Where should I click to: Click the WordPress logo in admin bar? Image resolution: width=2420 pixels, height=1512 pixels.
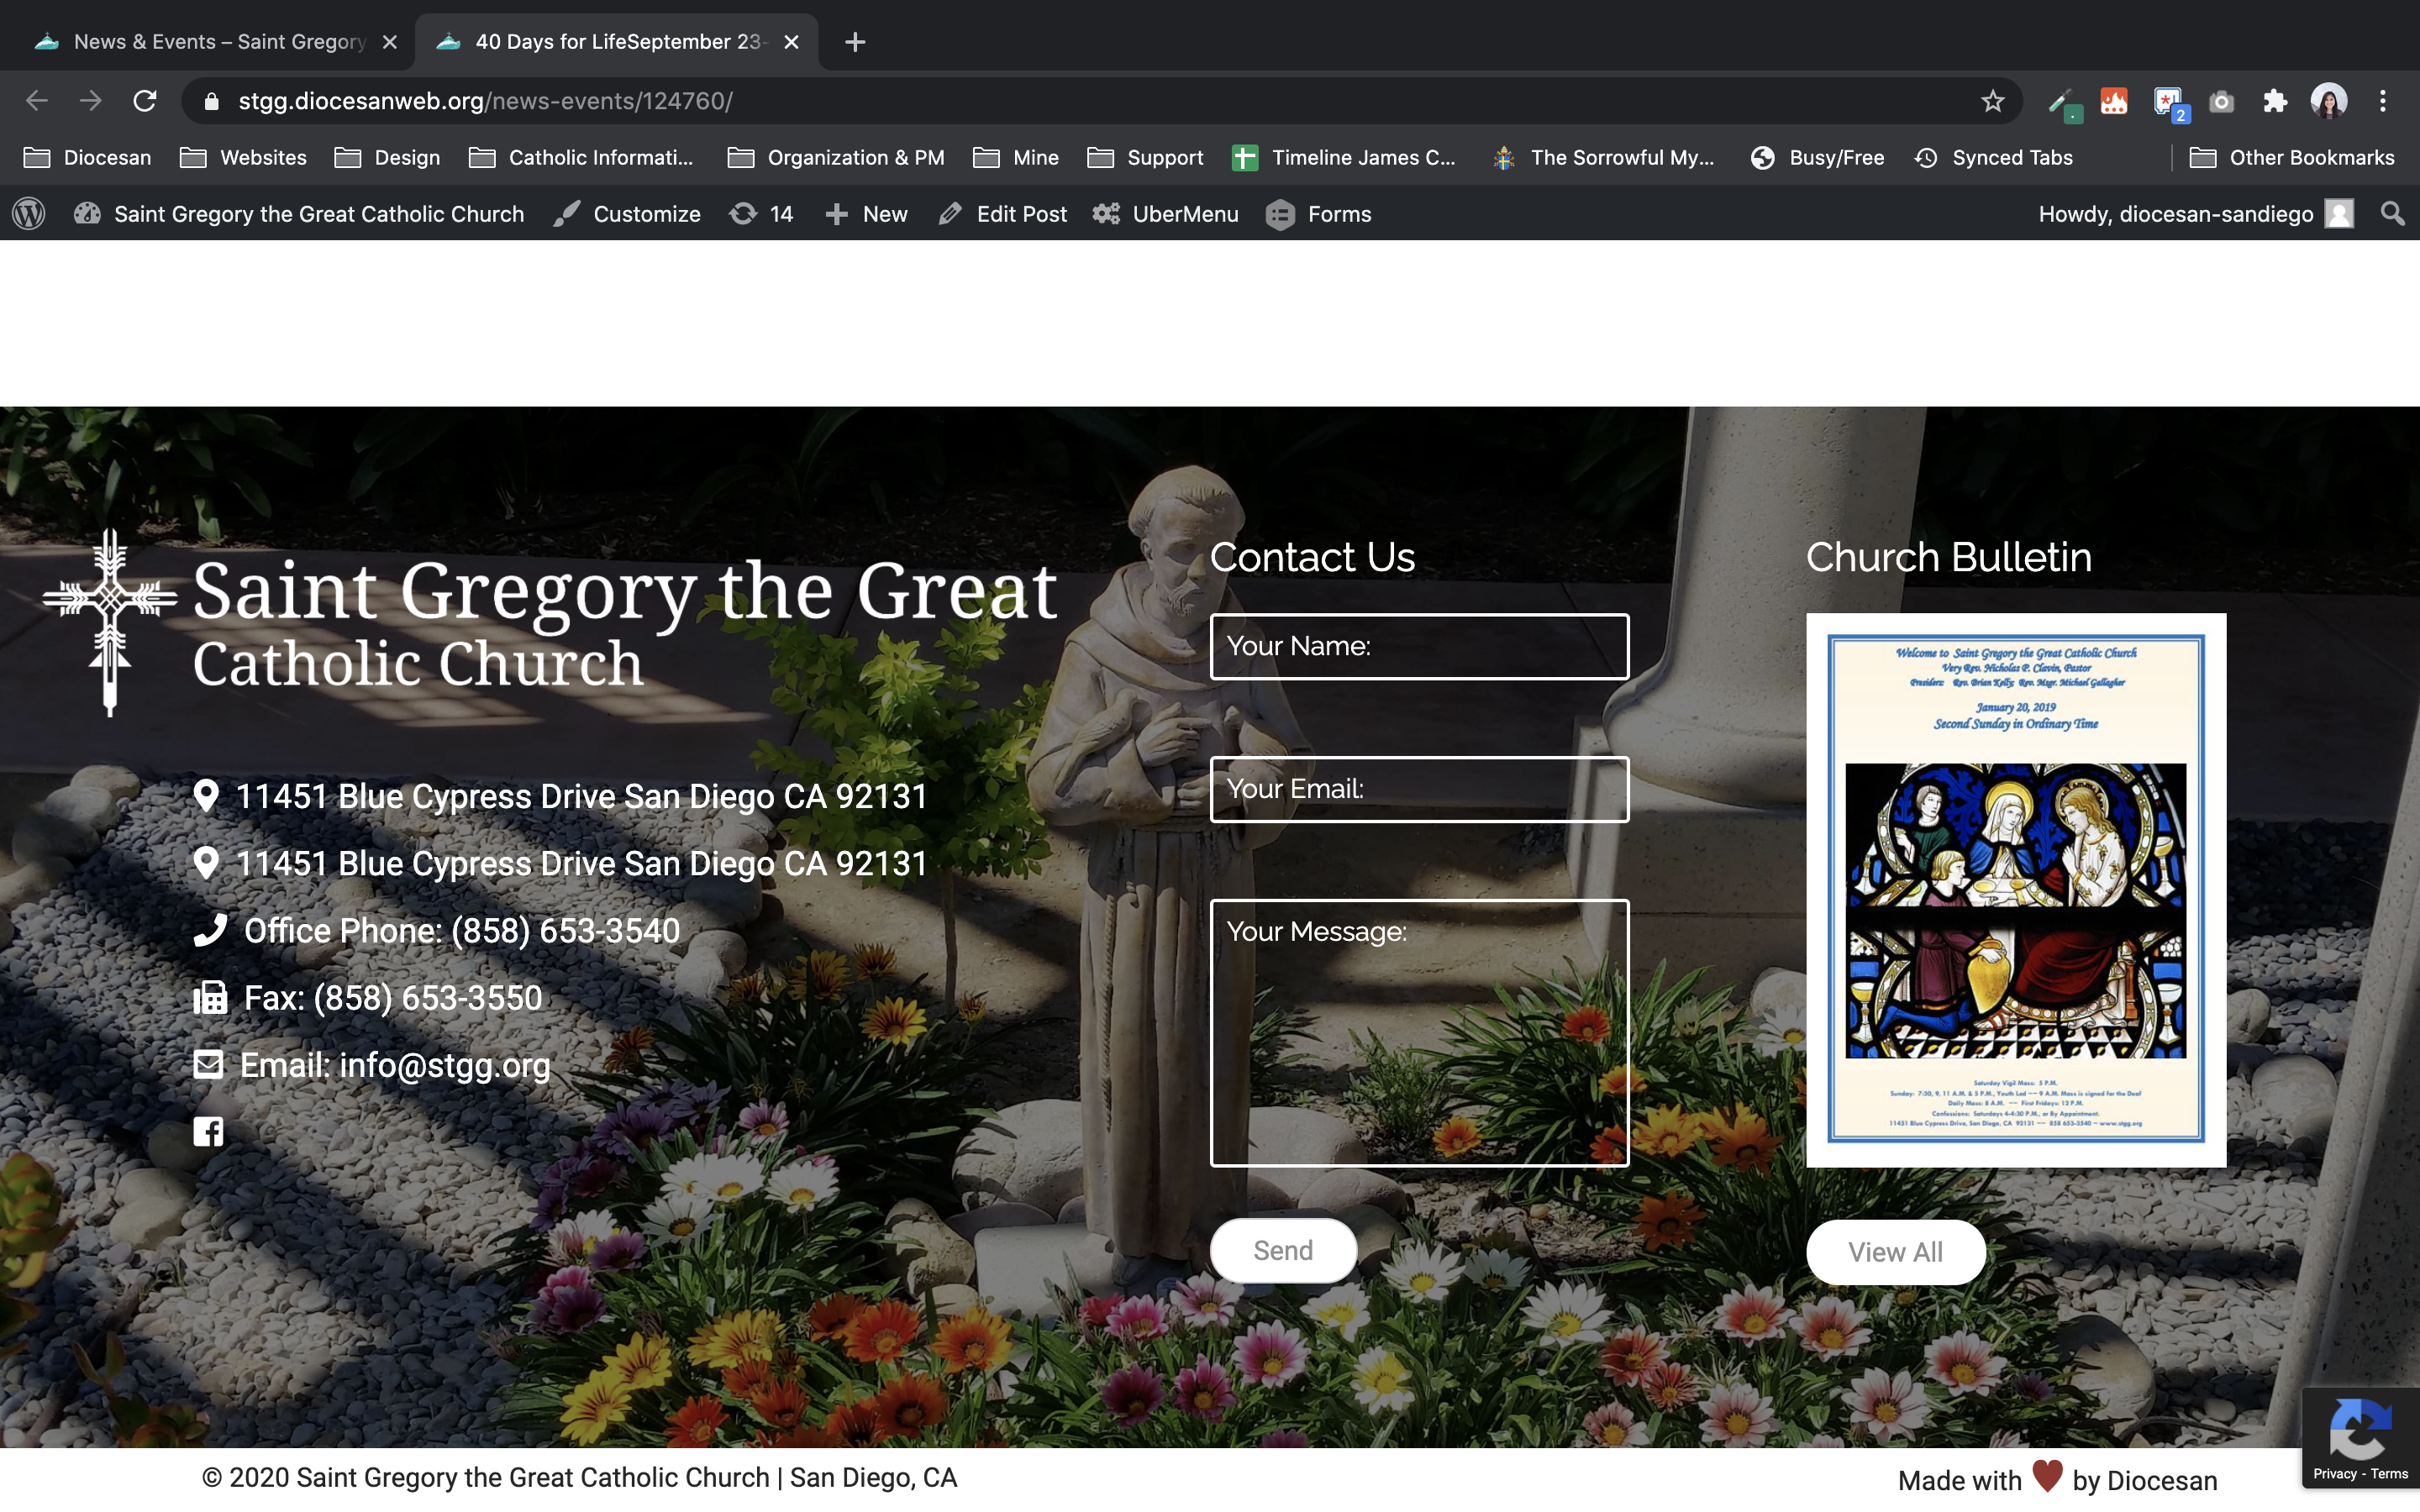coord(29,213)
